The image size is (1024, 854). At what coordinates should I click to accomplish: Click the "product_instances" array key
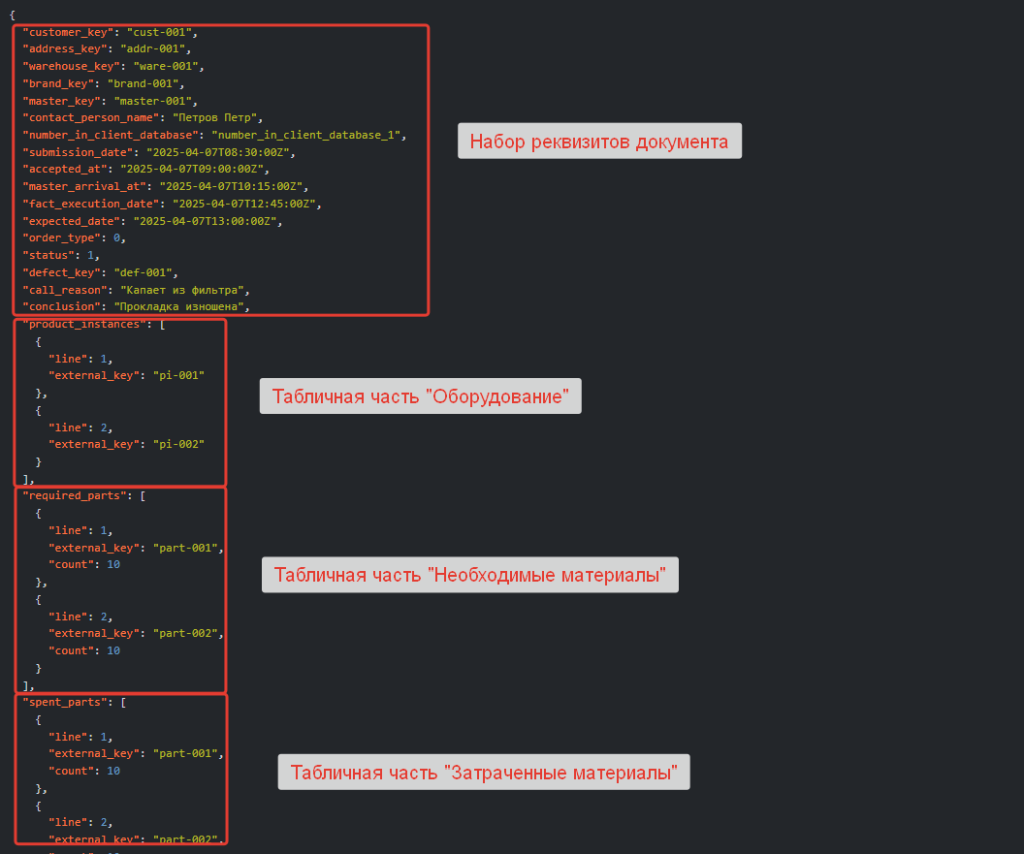pos(80,325)
